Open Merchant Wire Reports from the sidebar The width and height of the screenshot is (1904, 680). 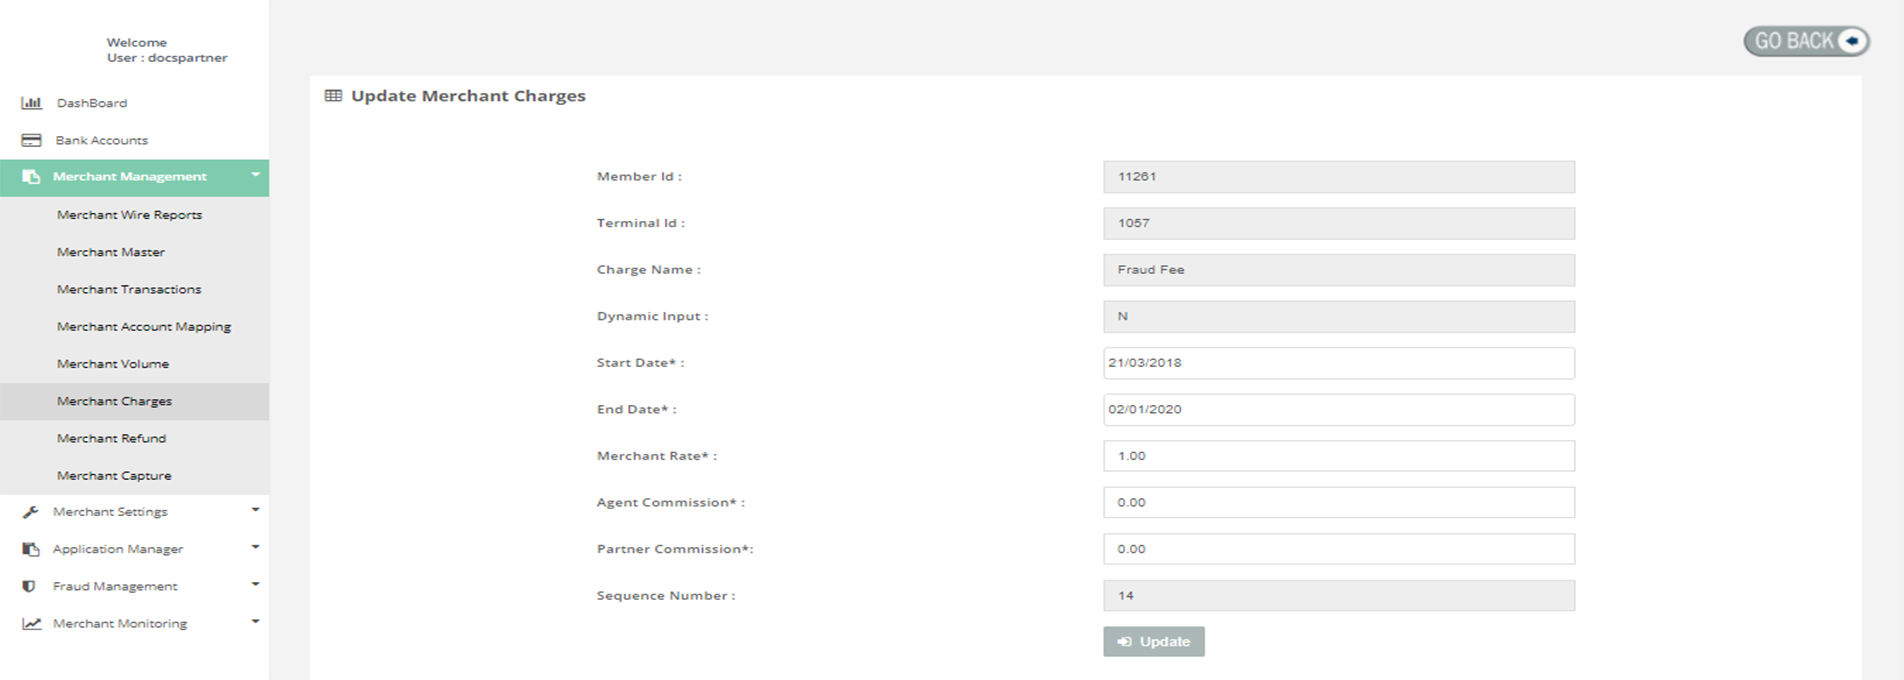tap(129, 215)
